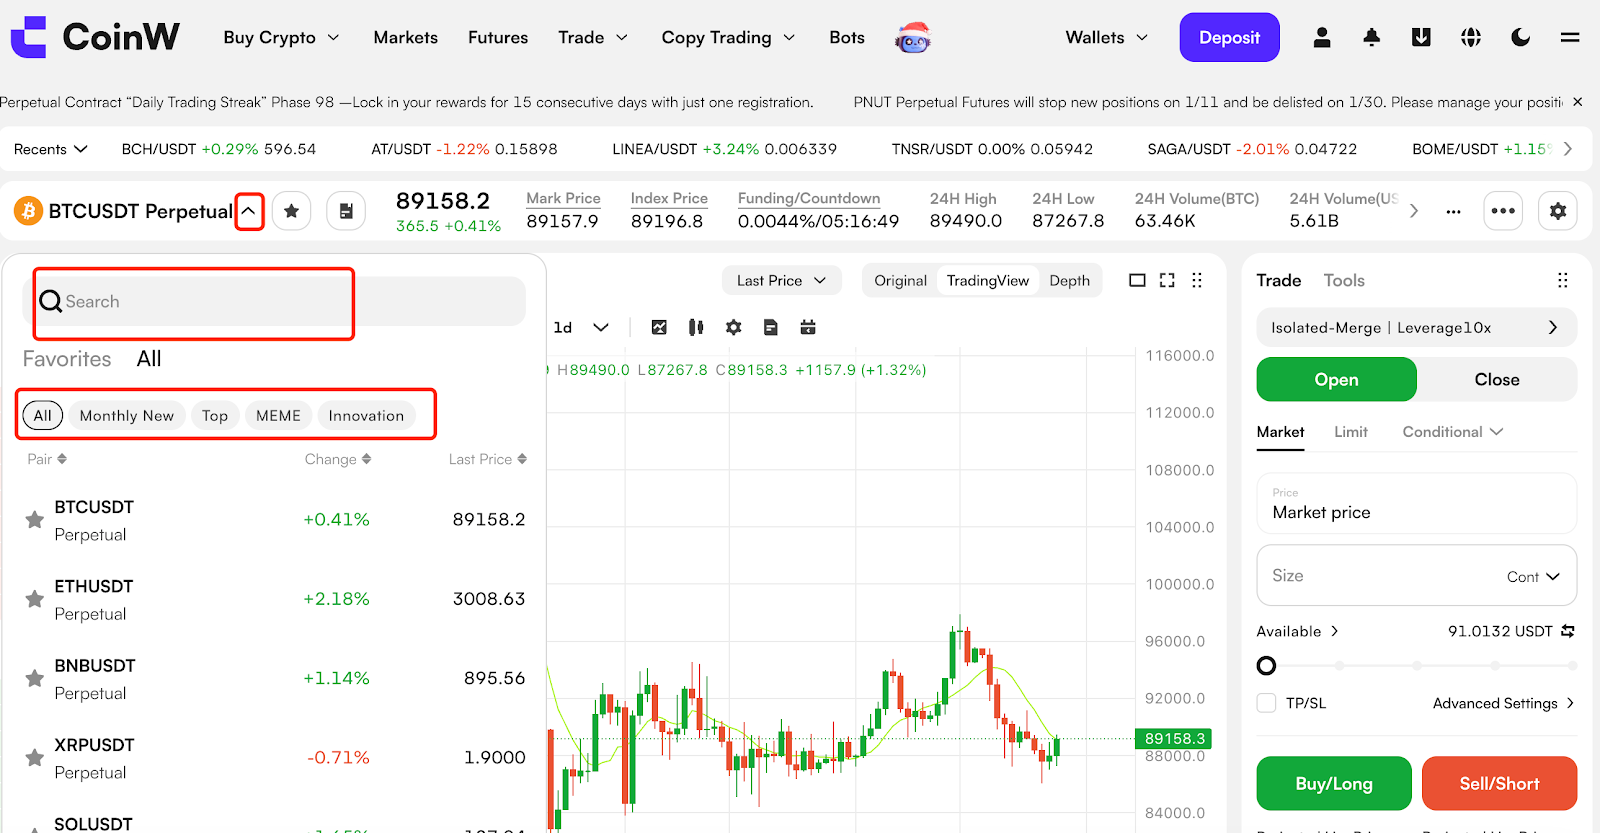
Task: Favorite the ETHUSDT Perpetual pair star
Action: [x=34, y=599]
